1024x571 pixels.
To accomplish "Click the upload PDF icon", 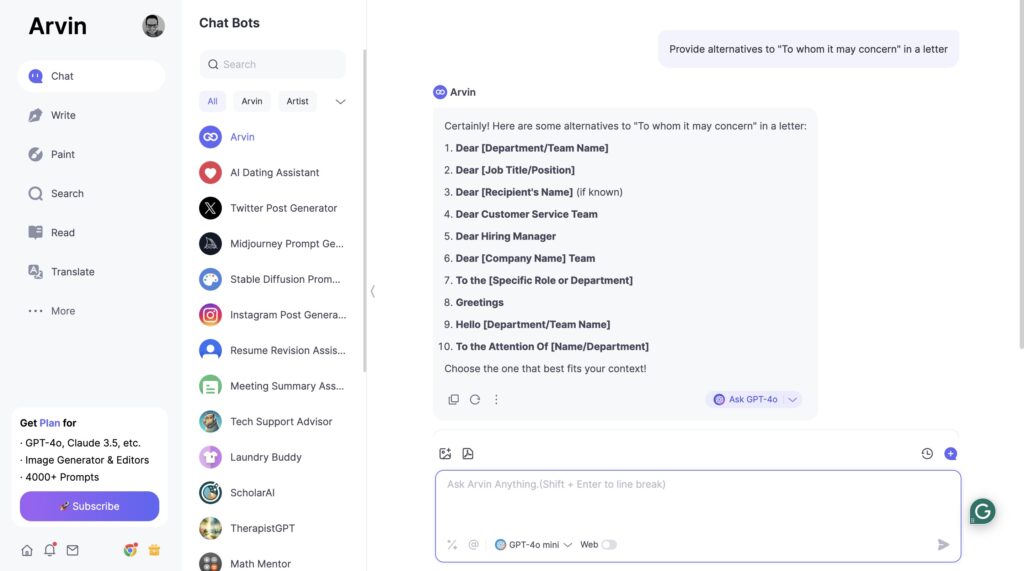I will tap(468, 453).
